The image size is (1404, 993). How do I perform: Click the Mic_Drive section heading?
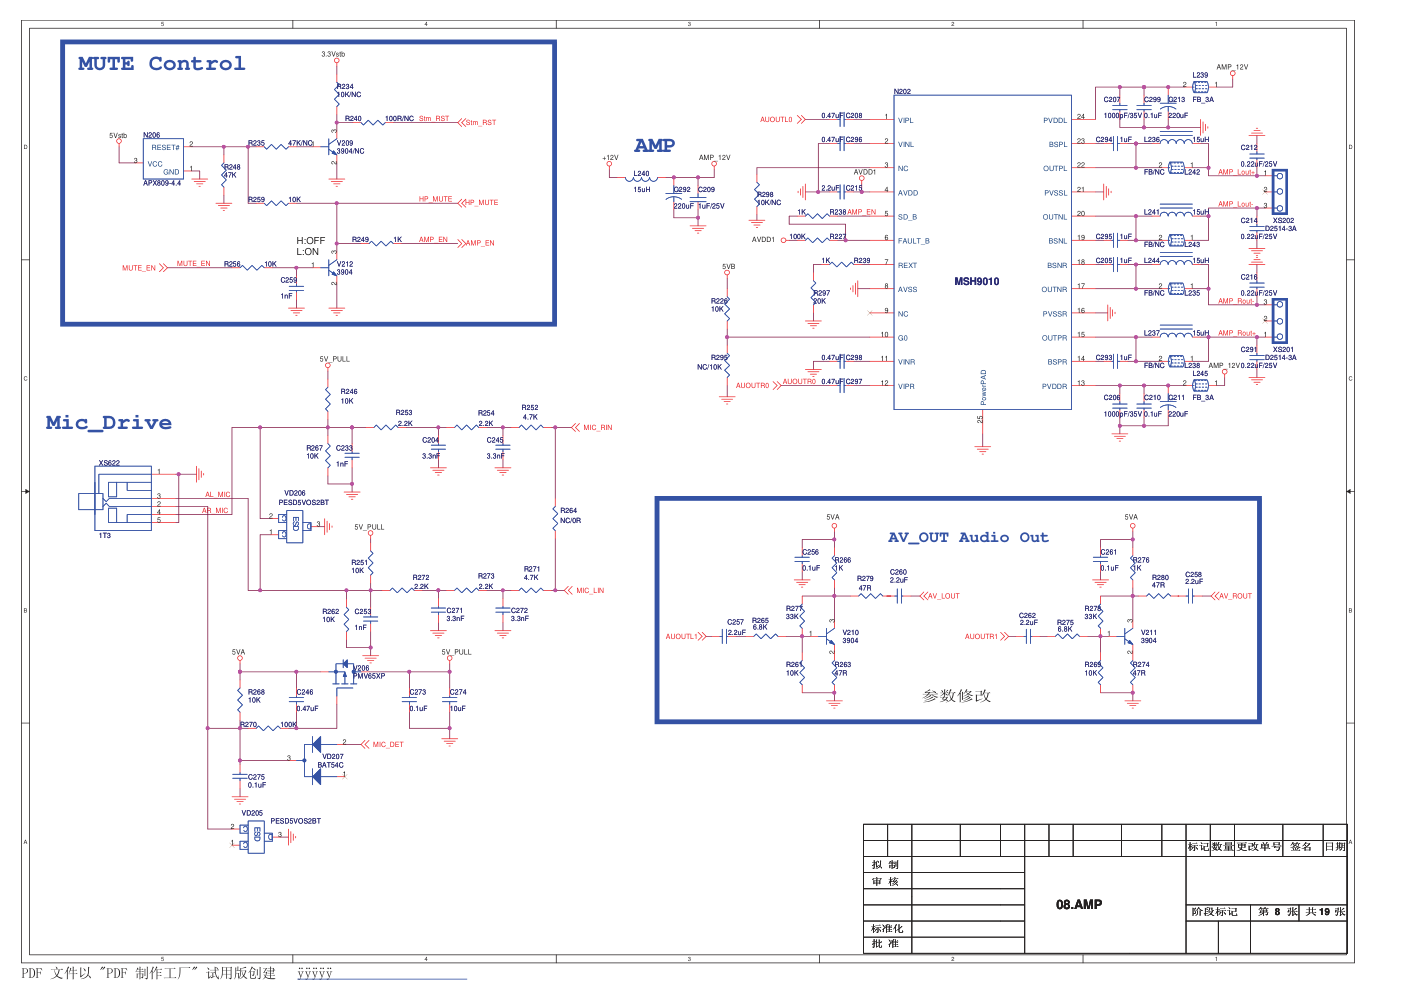(108, 423)
